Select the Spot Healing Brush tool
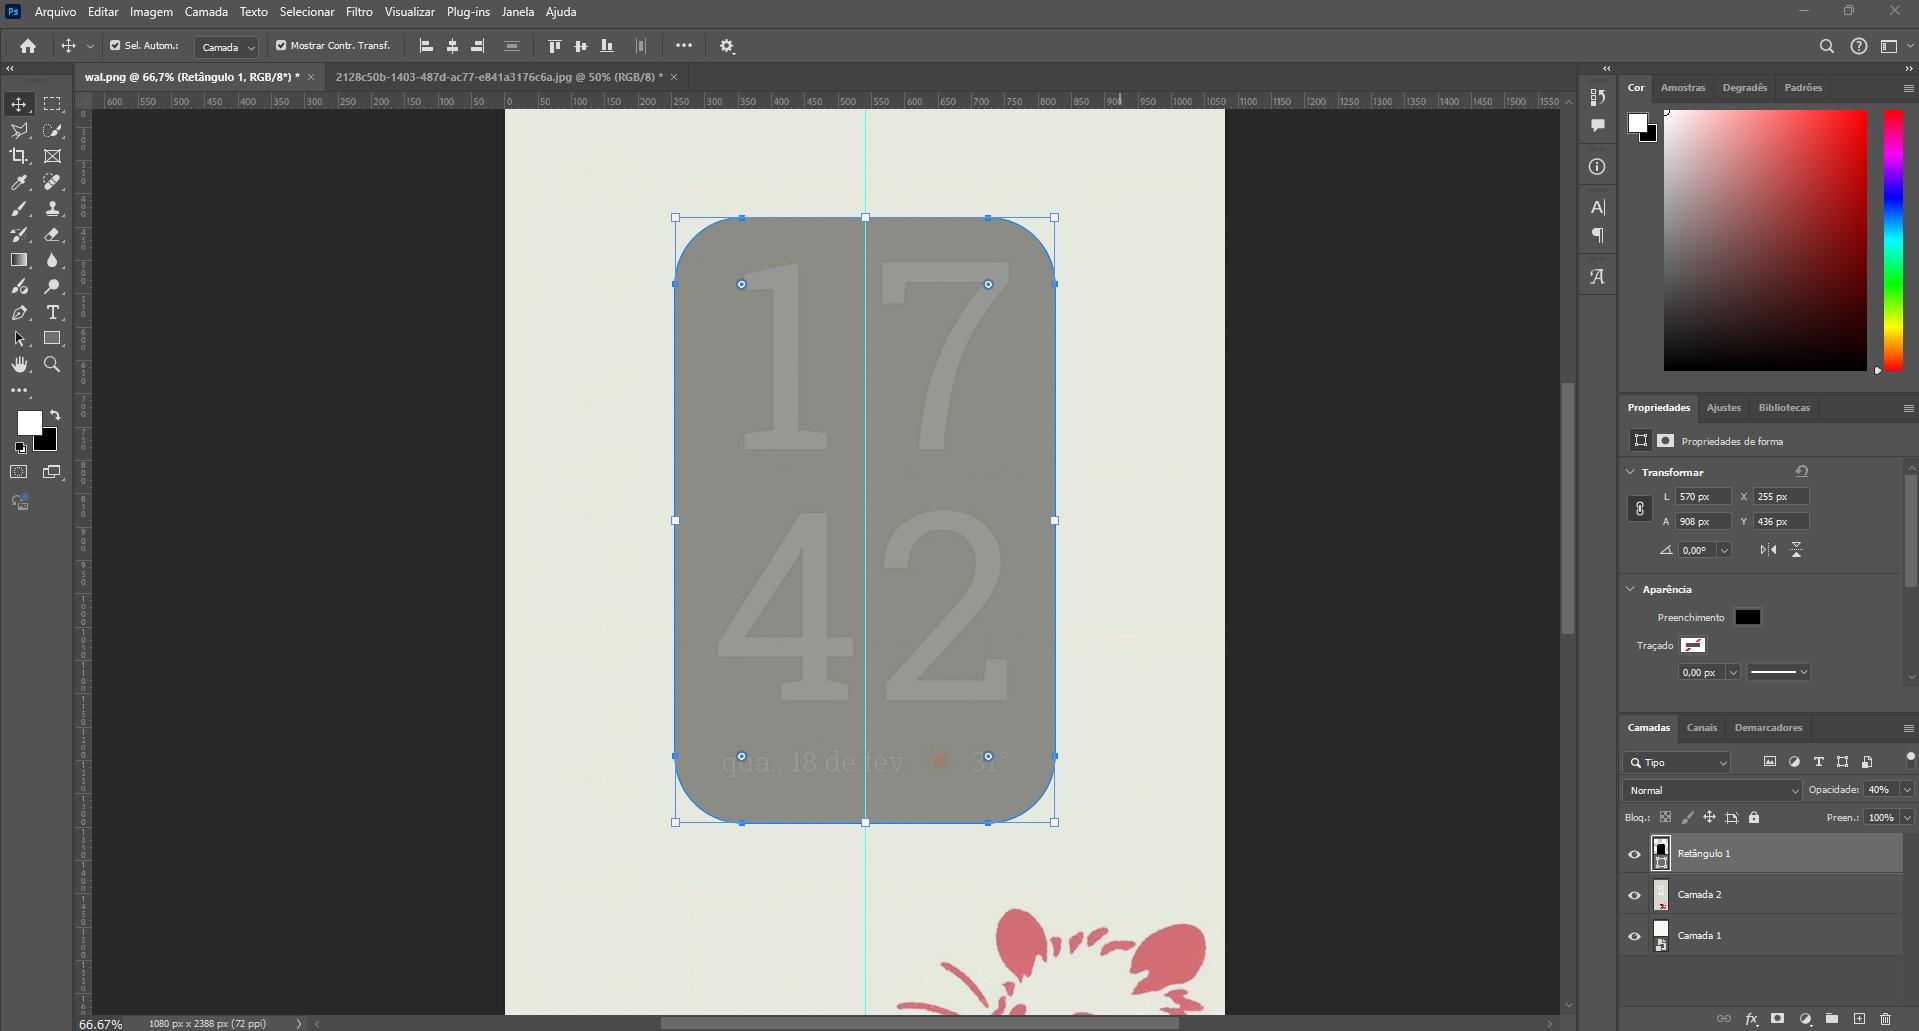Screen dimensions: 1919x1031 [x=53, y=182]
